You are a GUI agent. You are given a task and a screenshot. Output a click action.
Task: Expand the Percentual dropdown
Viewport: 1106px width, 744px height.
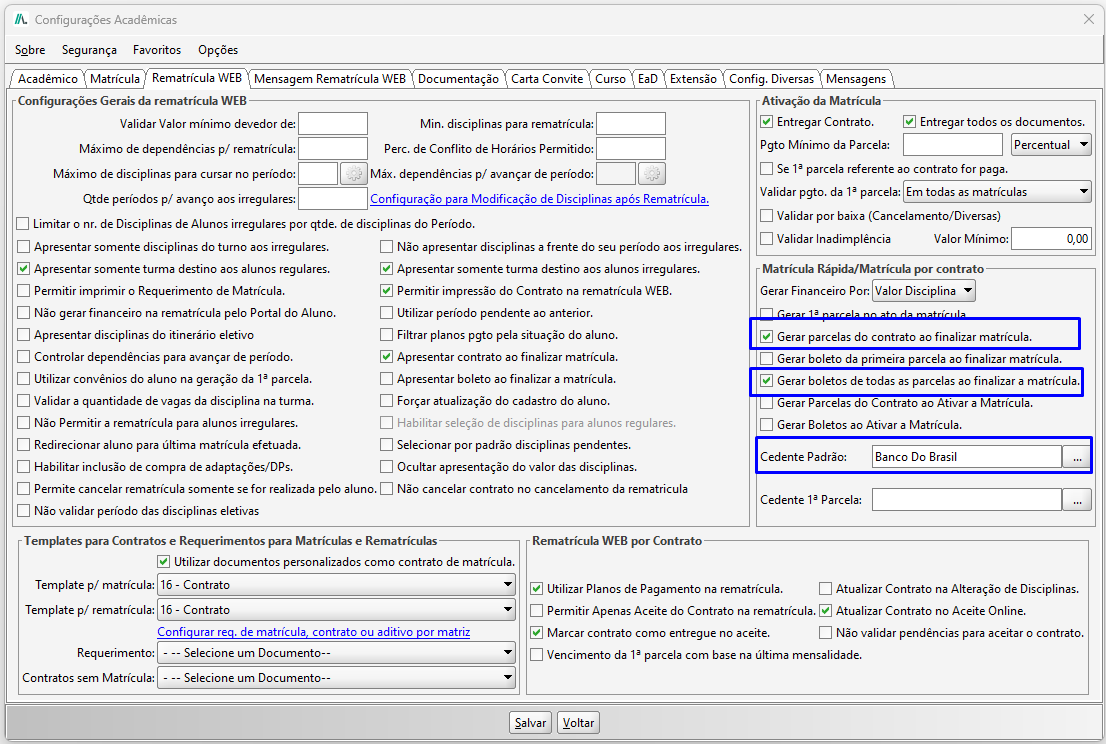click(x=1051, y=145)
